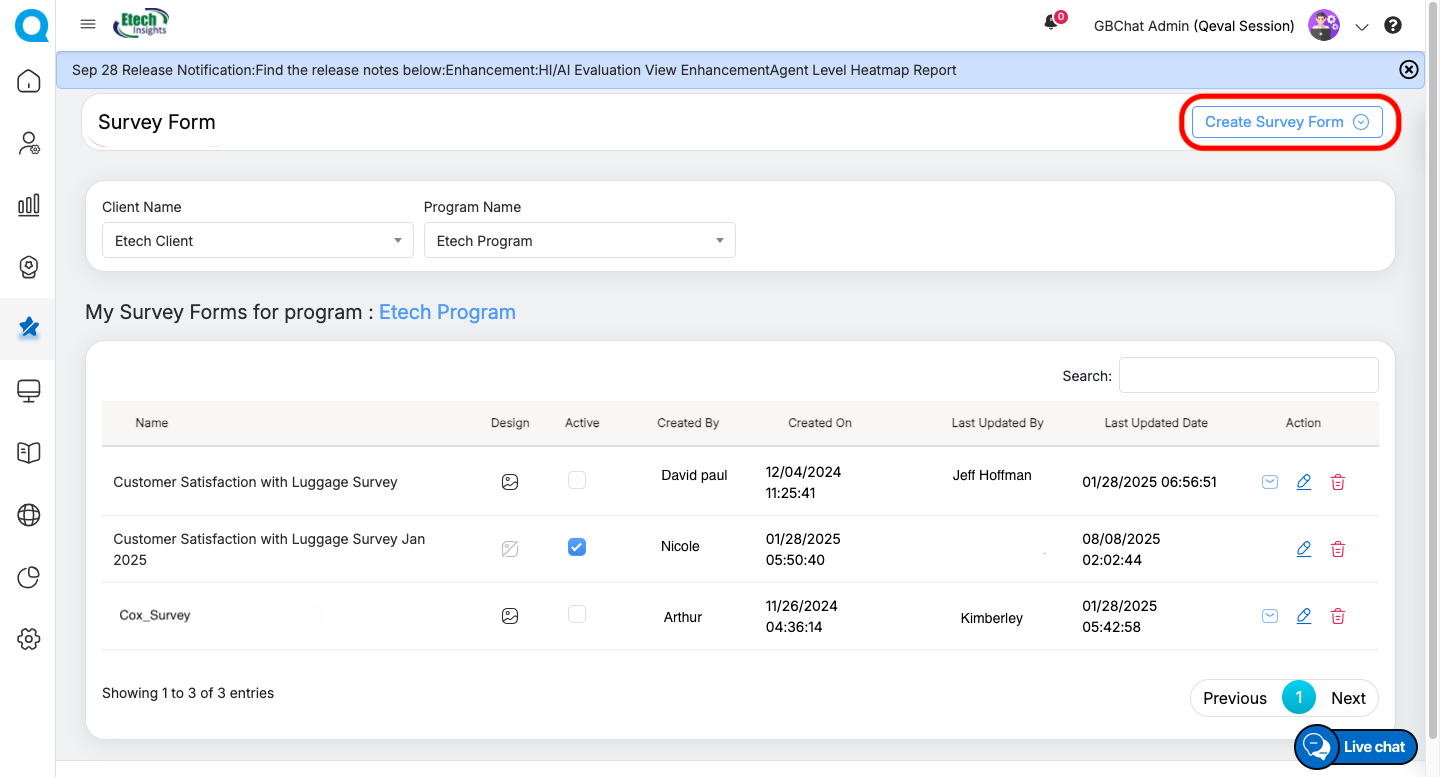Uncheck Active for Luggage Survey Jan 2025
Image resolution: width=1440 pixels, height=777 pixels.
click(x=577, y=547)
